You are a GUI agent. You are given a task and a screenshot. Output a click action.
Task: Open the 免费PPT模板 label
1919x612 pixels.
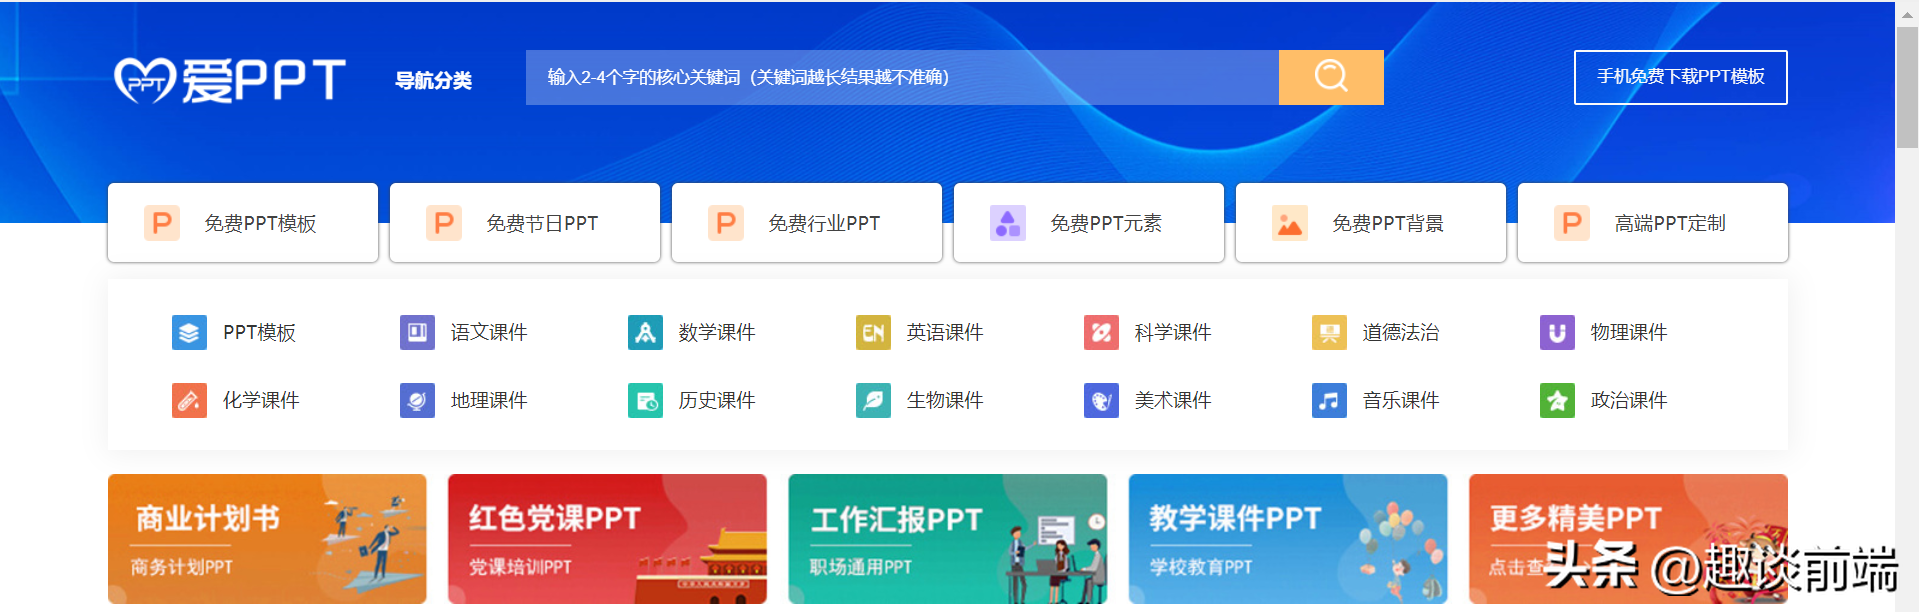[x=260, y=223]
